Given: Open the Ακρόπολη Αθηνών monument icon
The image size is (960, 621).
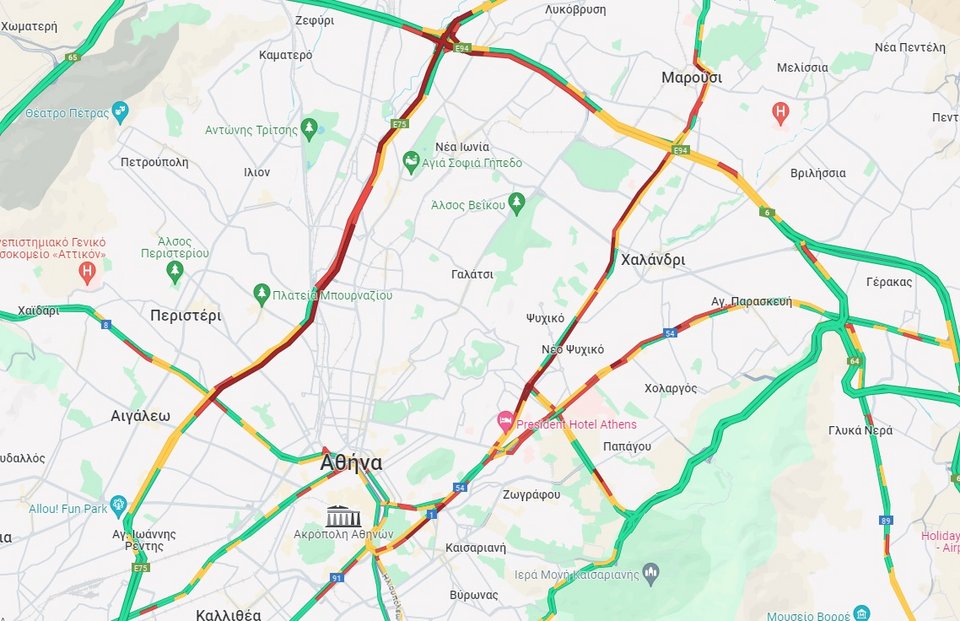Looking at the screenshot, I should 343,516.
